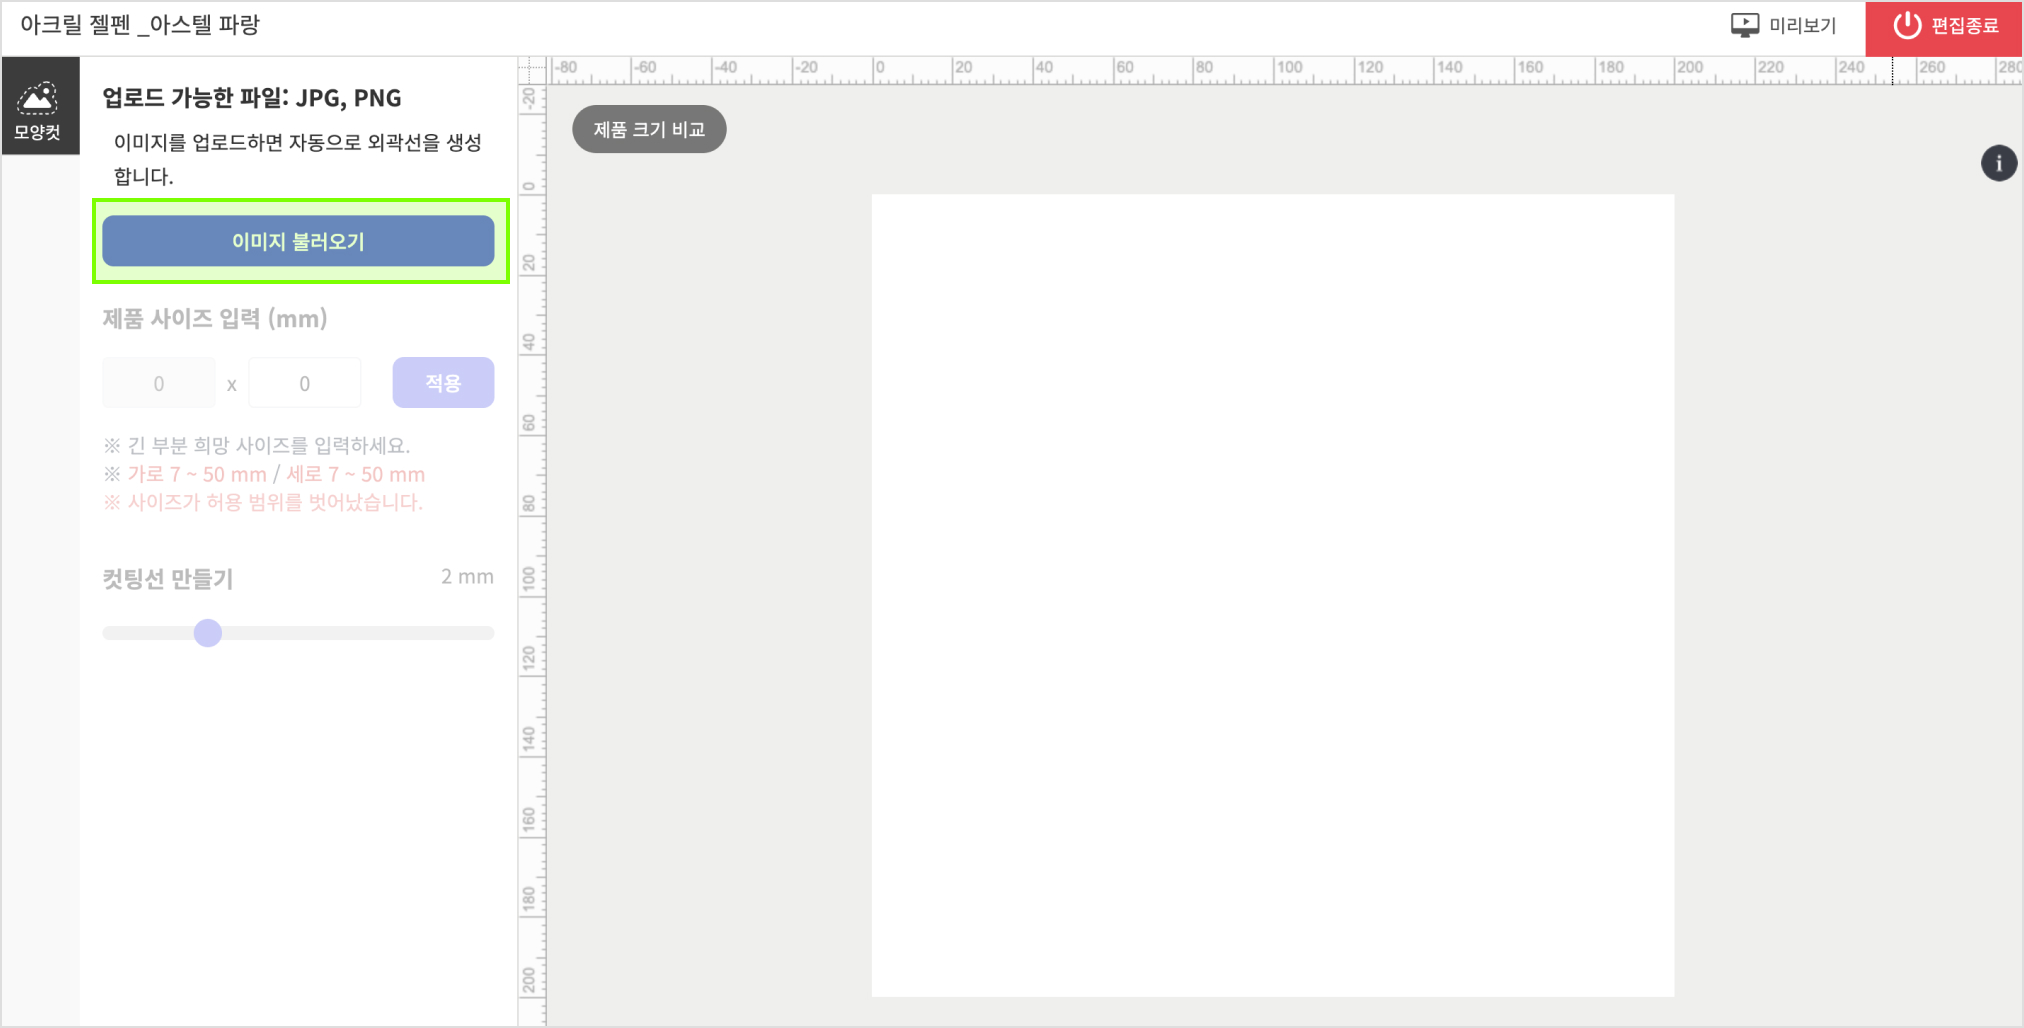
Task: Click the ruler origin corner box
Action: (532, 69)
